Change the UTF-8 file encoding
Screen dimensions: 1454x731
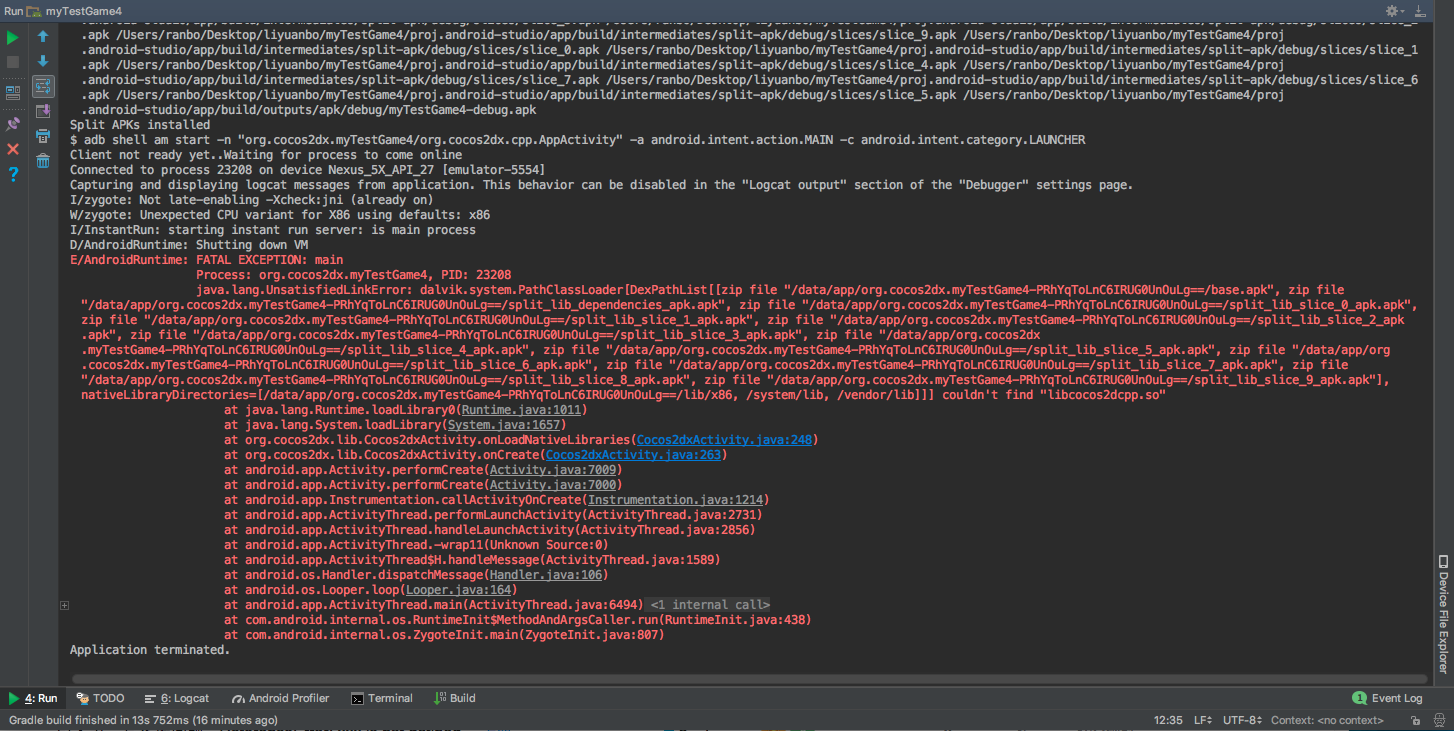pos(1242,720)
